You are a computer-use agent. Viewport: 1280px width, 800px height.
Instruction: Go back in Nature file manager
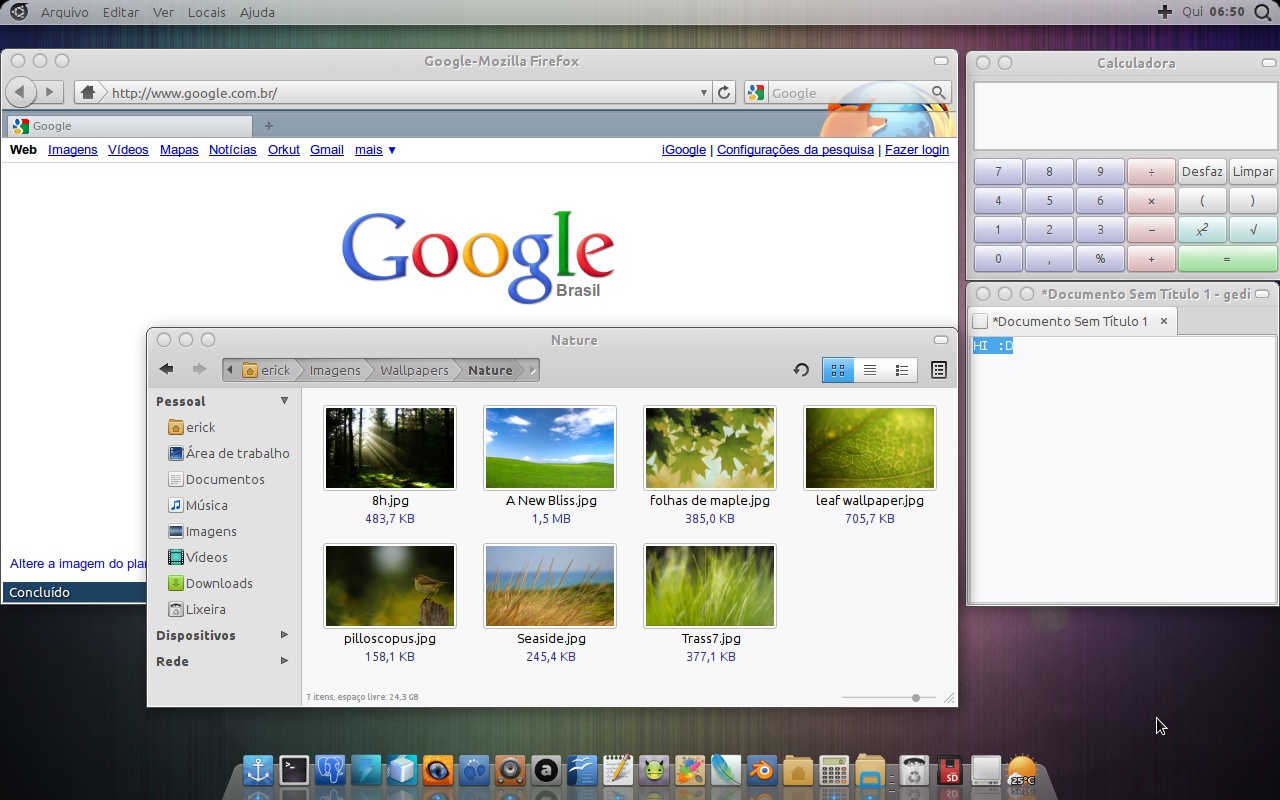point(167,369)
